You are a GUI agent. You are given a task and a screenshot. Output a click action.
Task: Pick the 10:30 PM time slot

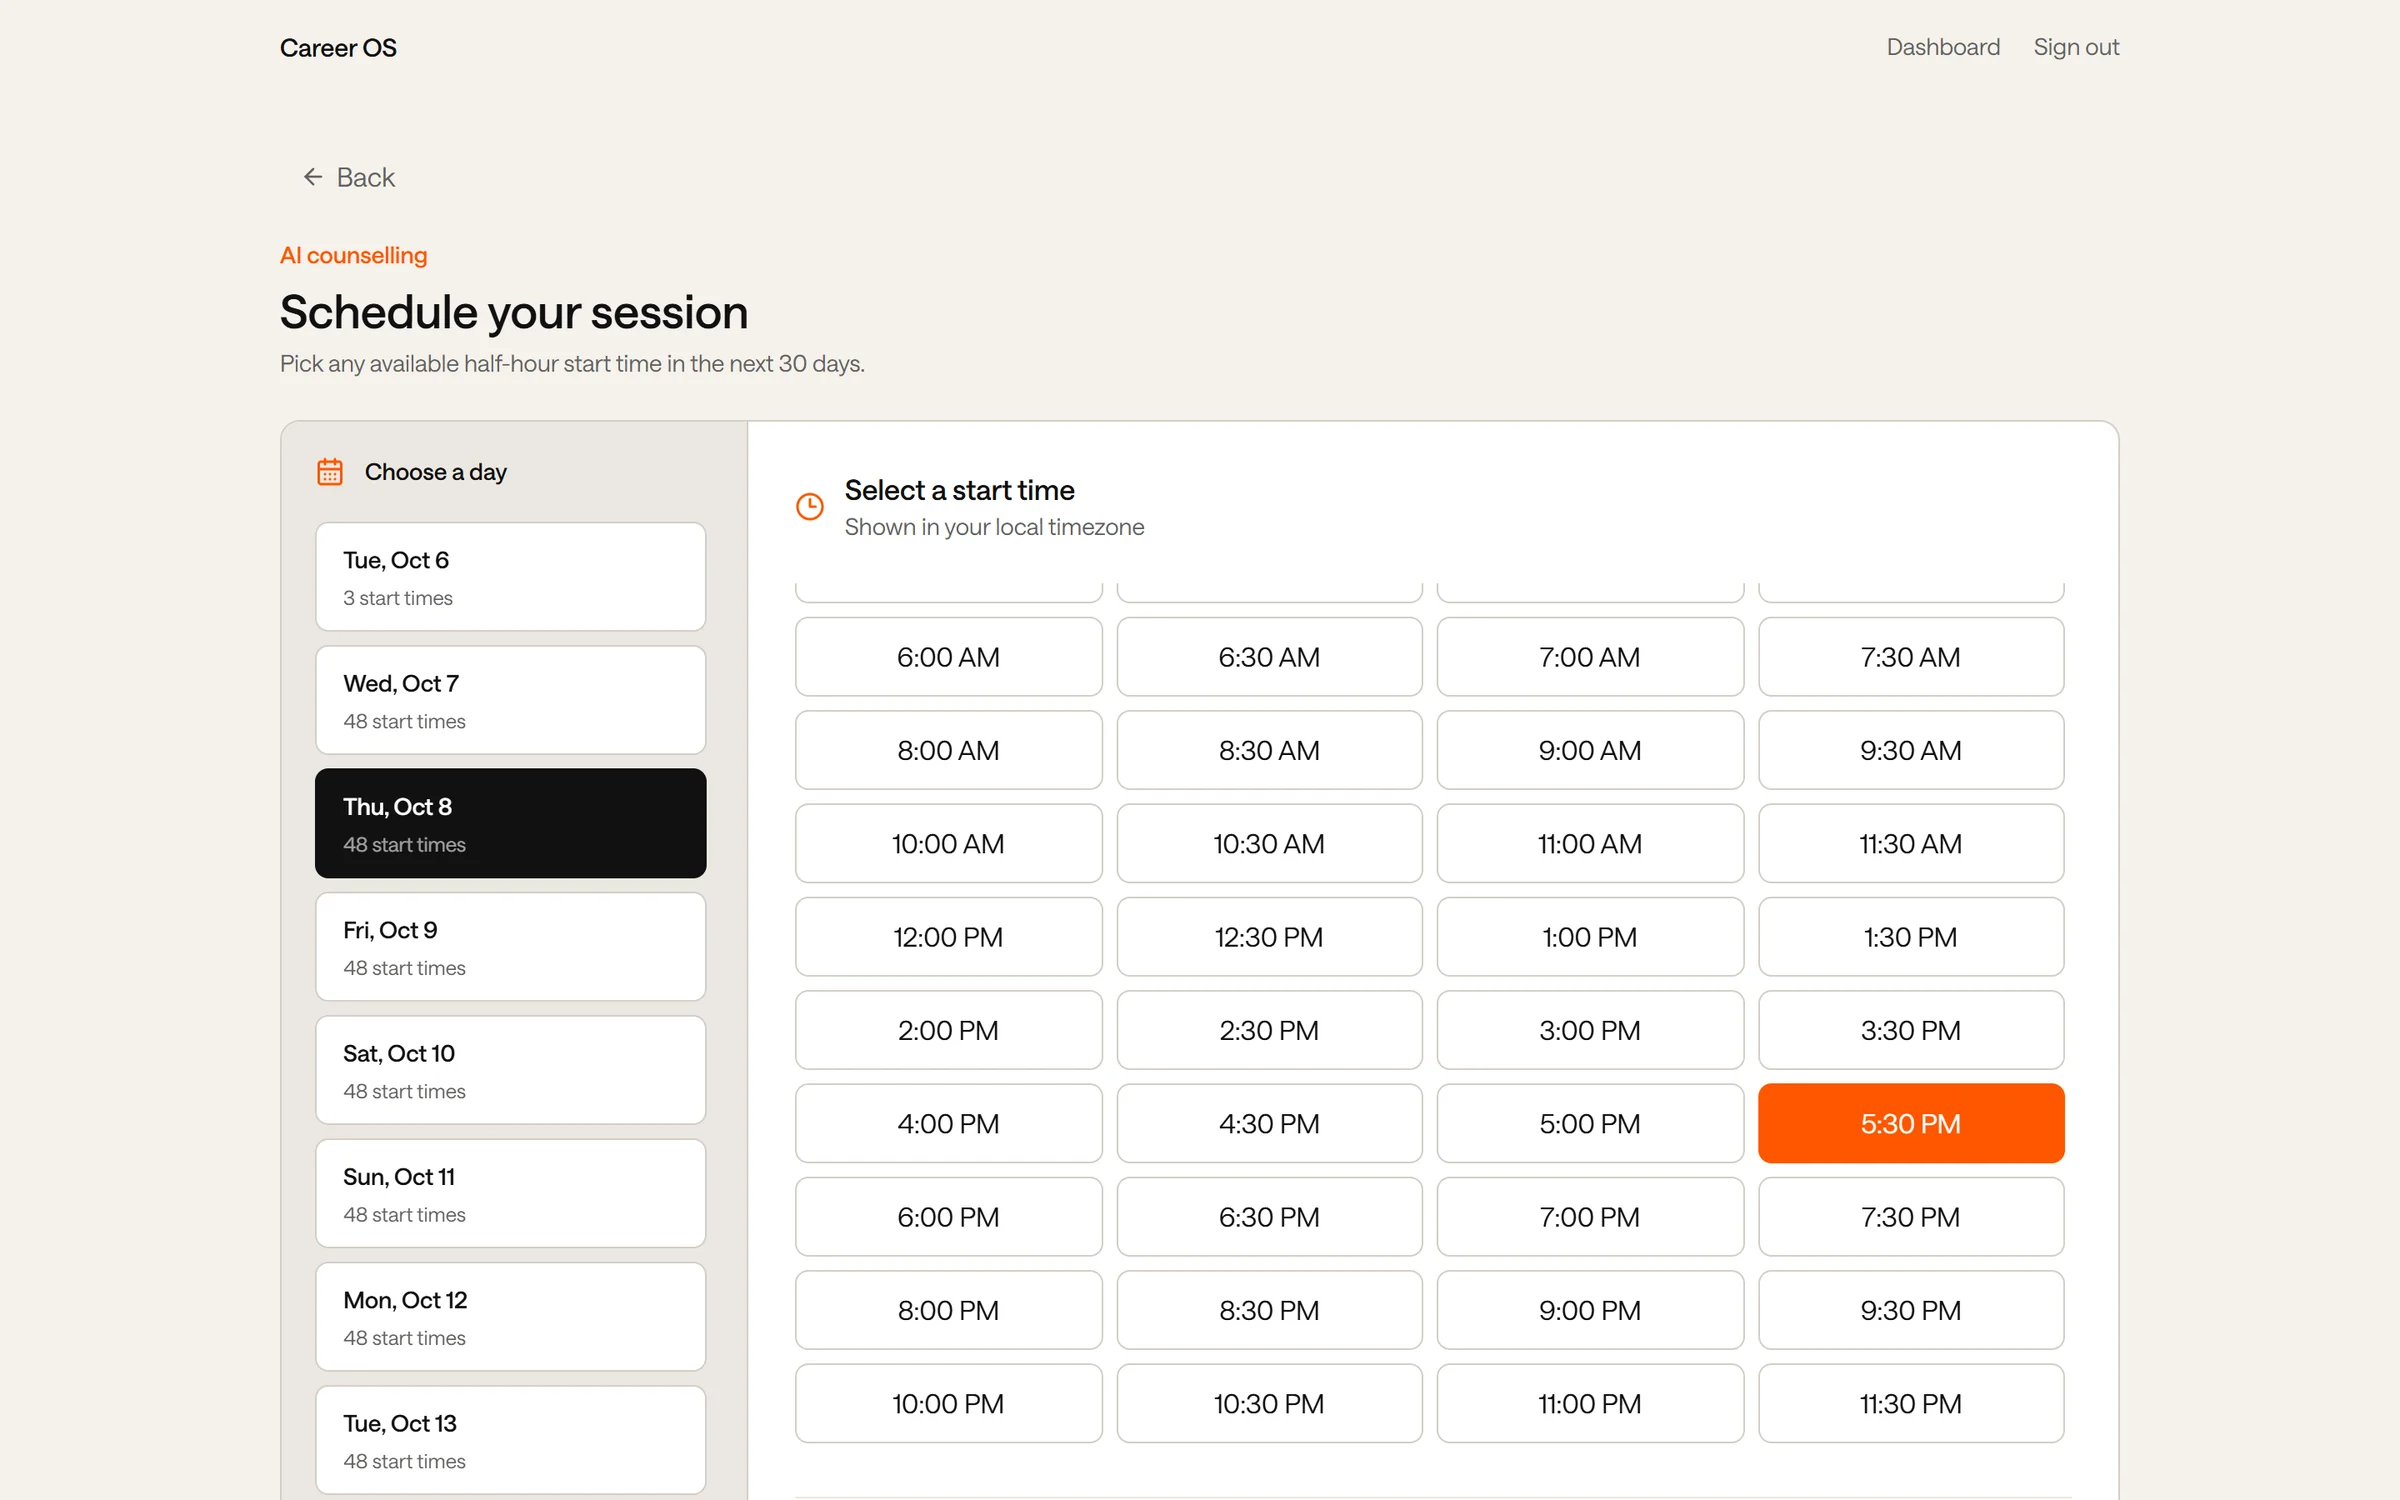coord(1269,1404)
